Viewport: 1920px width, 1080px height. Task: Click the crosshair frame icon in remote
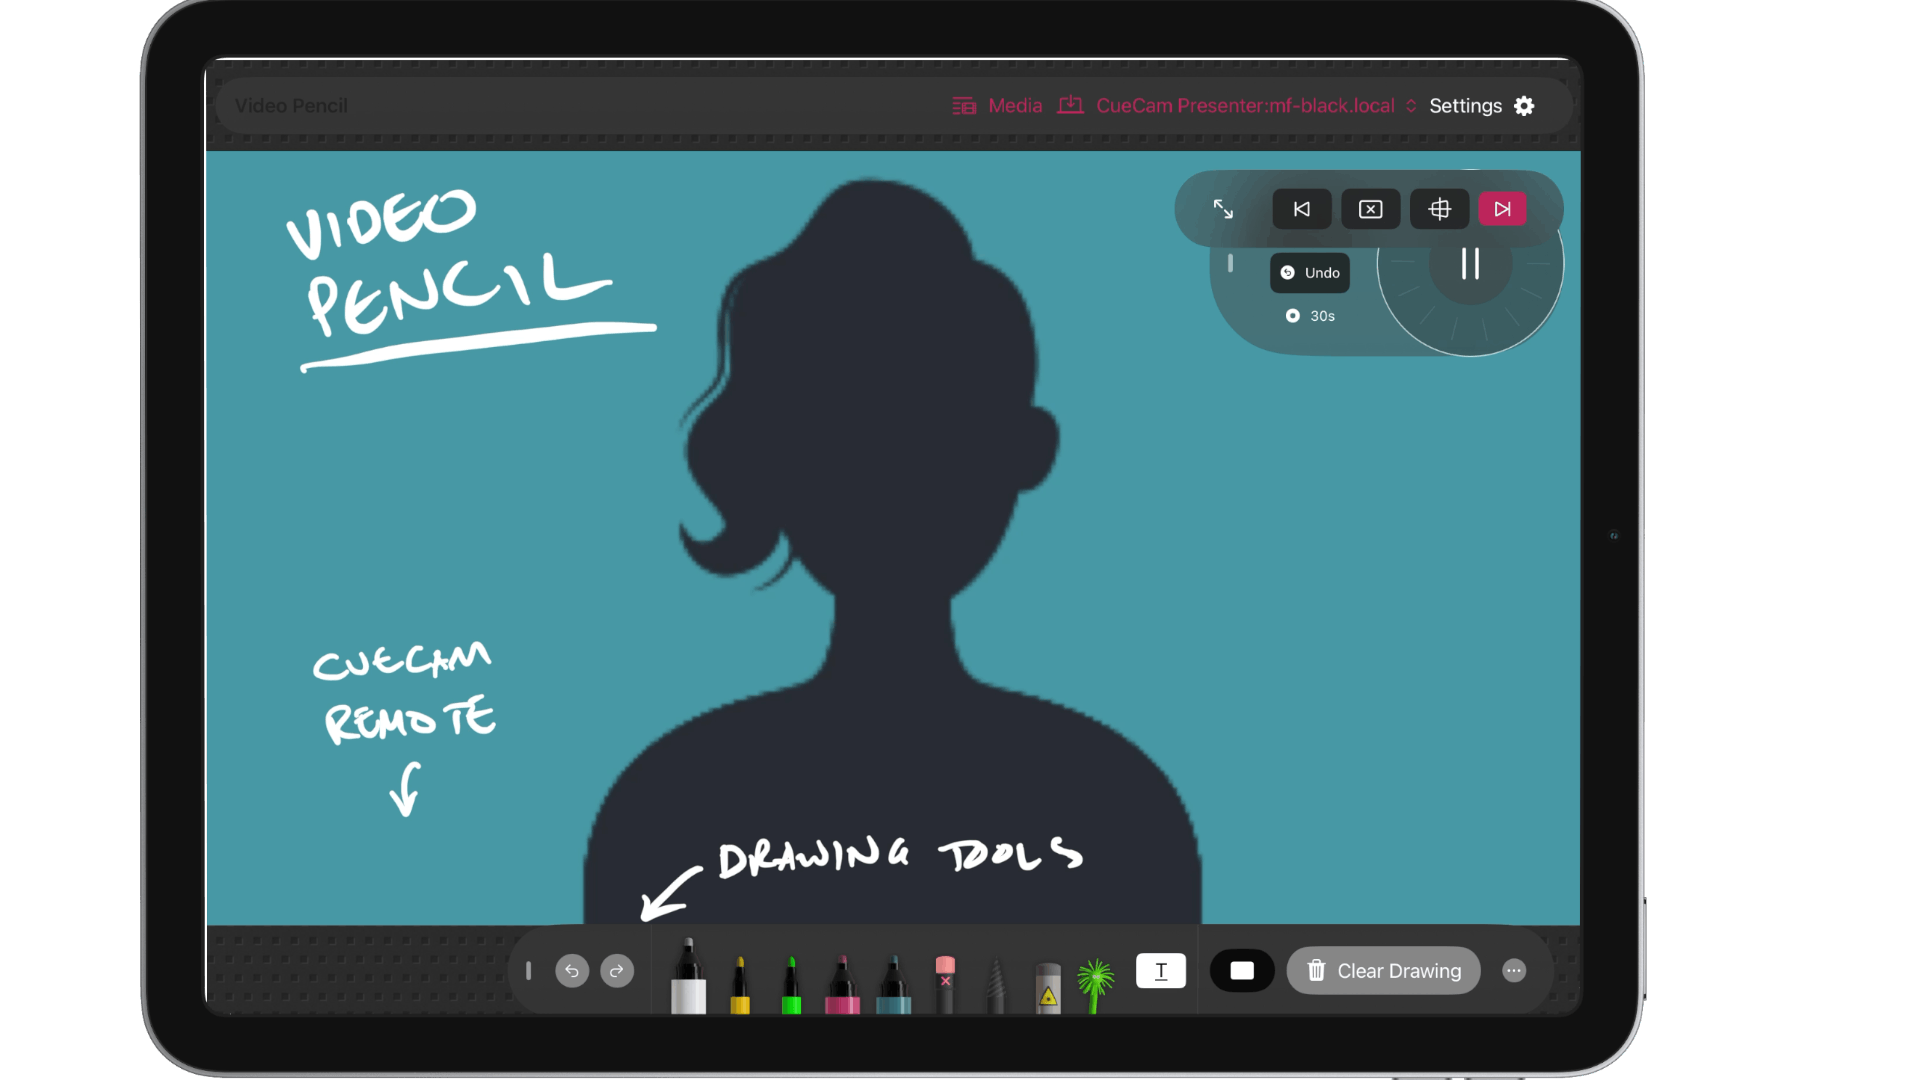point(1439,209)
